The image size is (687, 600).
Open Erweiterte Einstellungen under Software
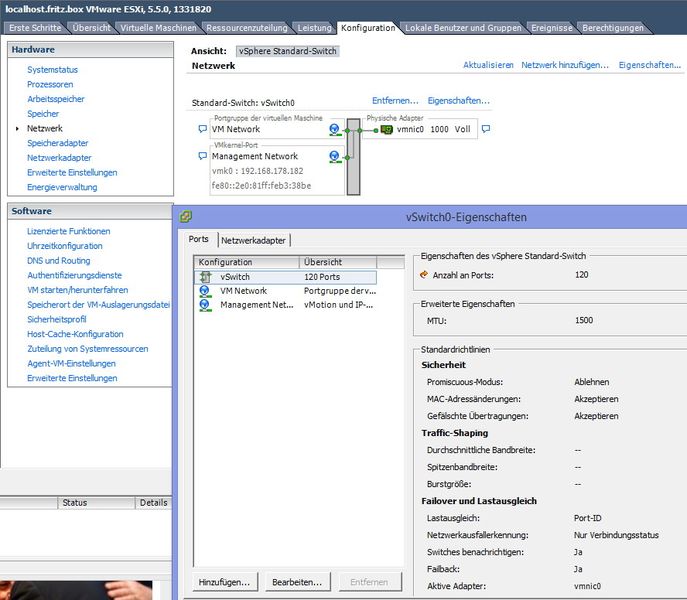pos(72,378)
